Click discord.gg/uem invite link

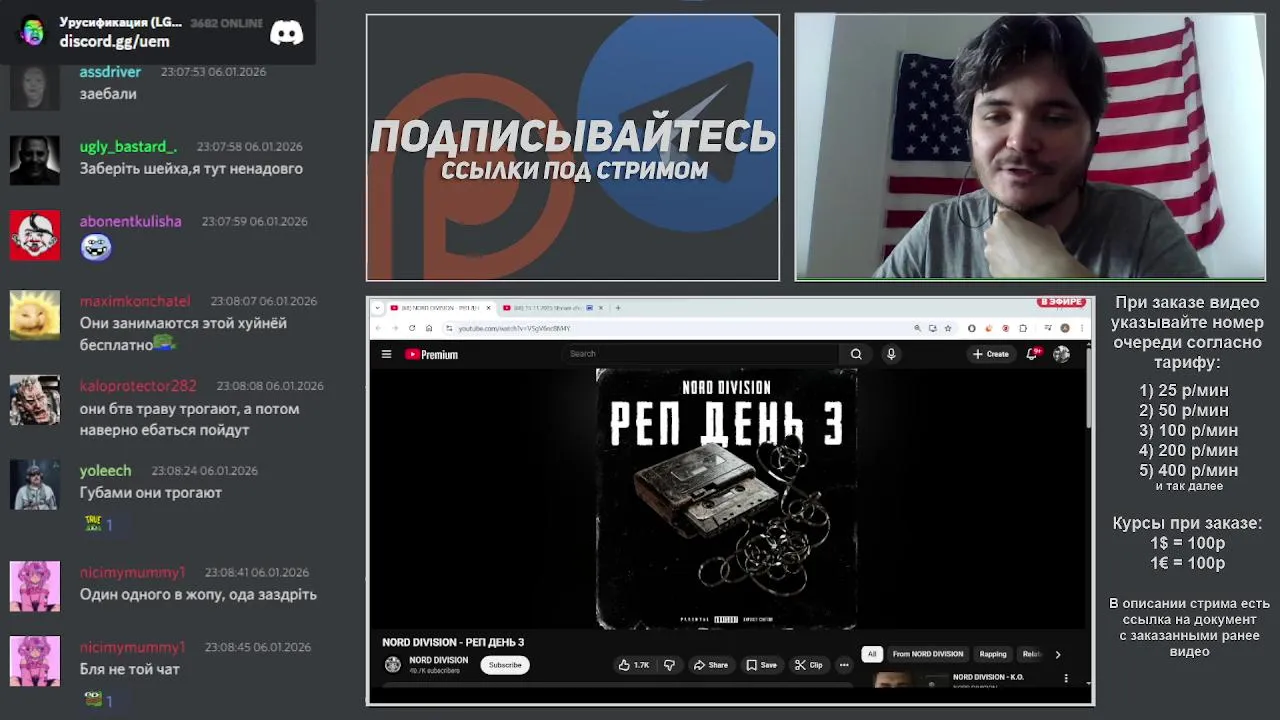click(x=114, y=41)
